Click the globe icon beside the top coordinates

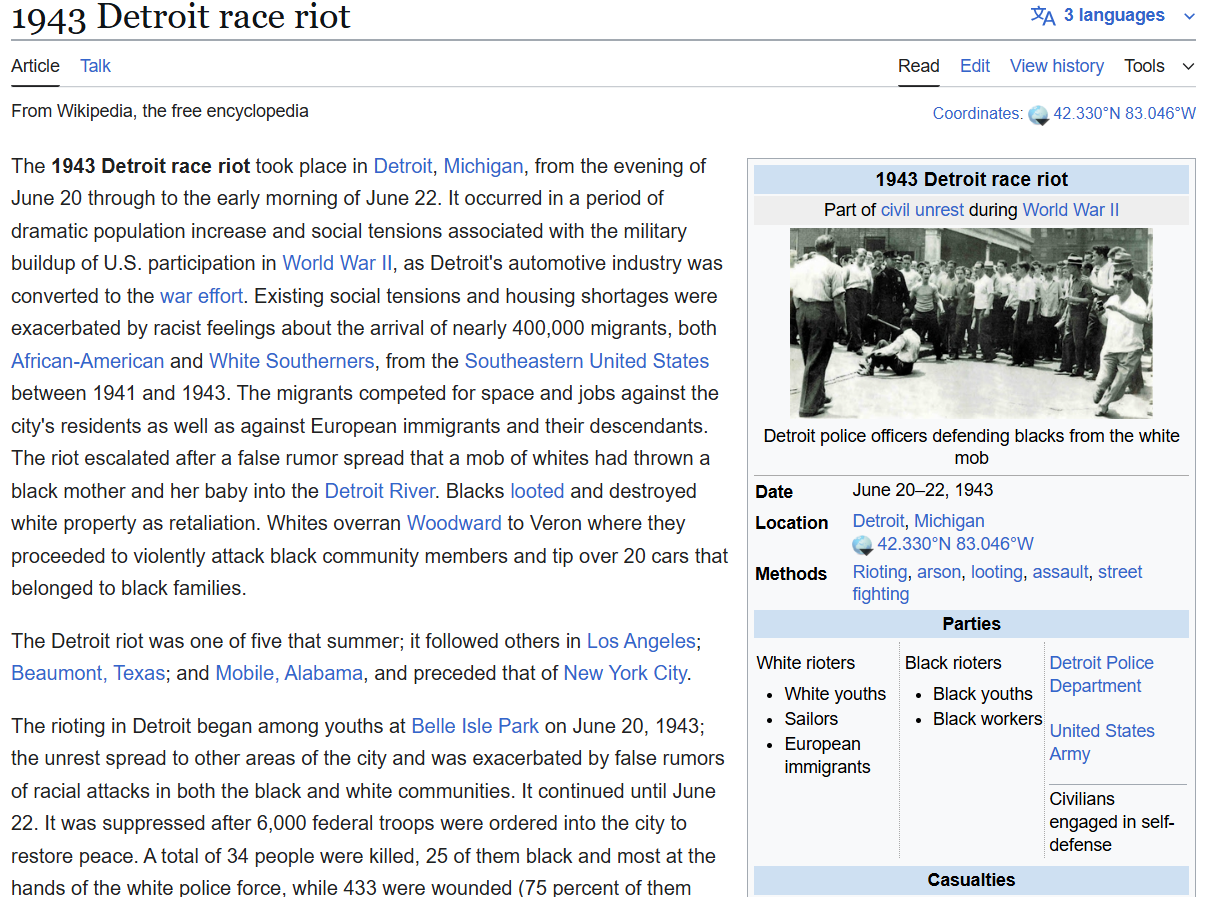pos(1039,115)
